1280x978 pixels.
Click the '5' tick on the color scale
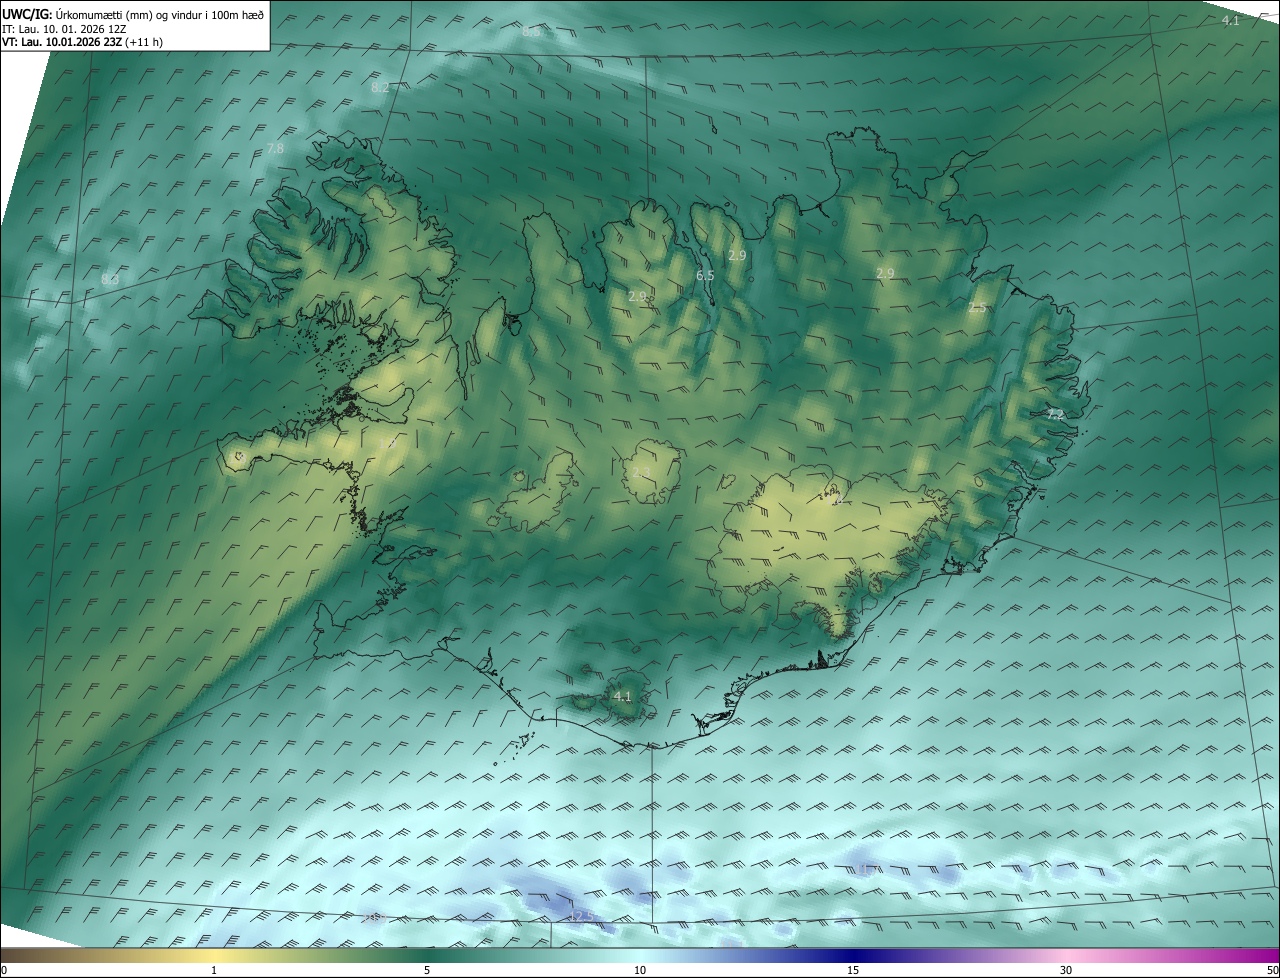427,970
